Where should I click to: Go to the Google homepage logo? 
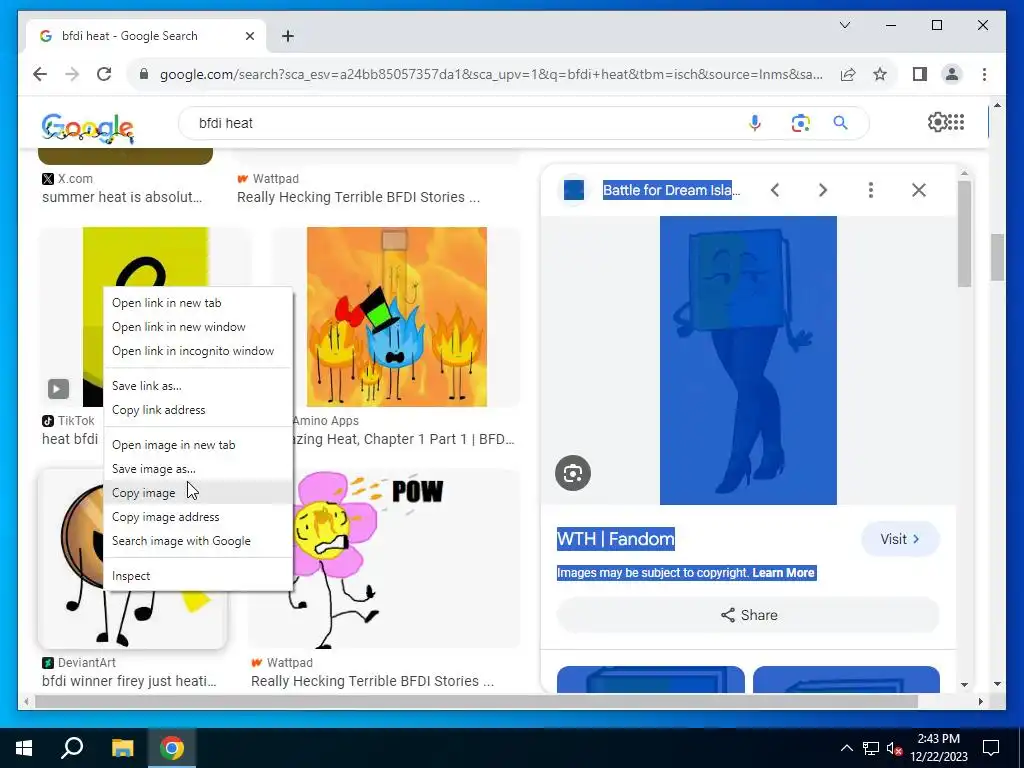pos(88,127)
